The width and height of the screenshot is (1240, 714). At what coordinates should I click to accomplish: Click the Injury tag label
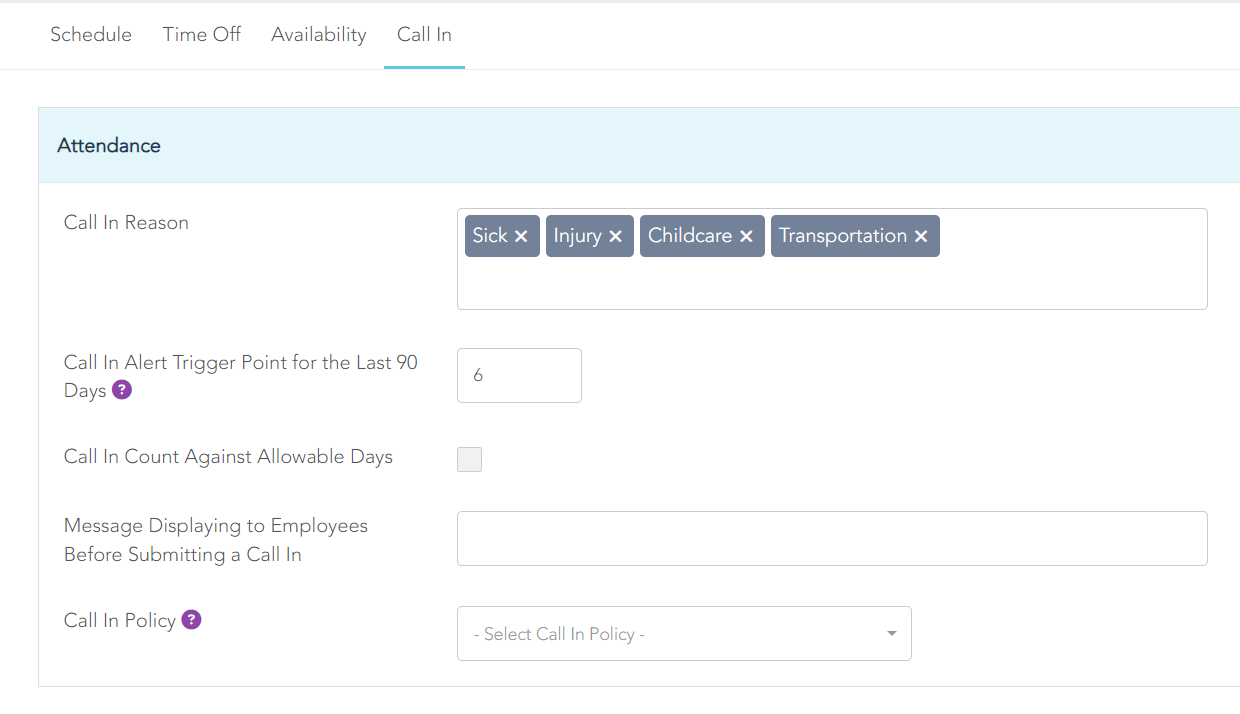[x=578, y=236]
